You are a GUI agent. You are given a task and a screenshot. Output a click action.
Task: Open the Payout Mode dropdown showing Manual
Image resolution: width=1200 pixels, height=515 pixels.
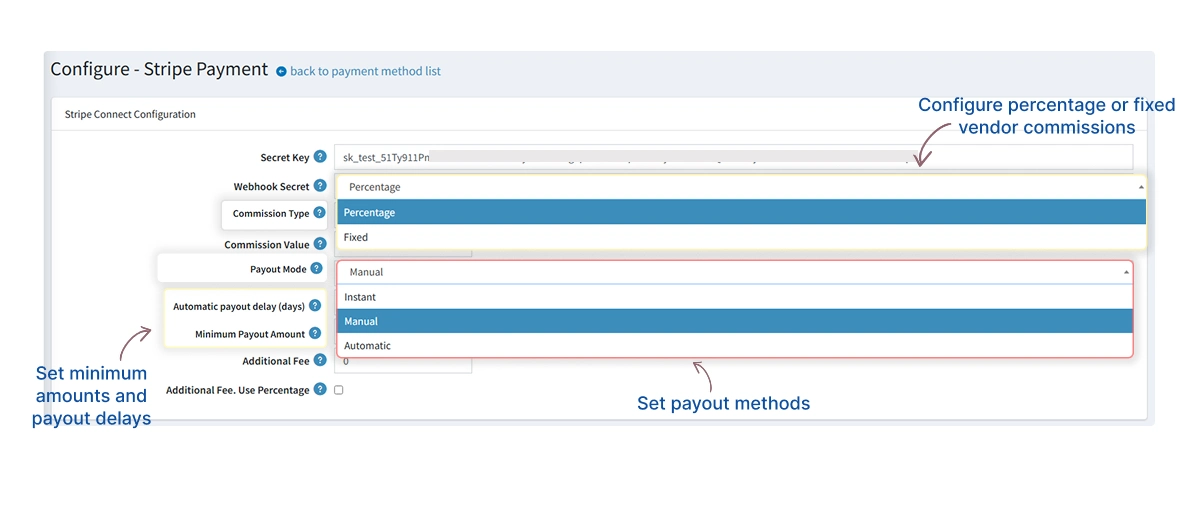click(735, 272)
